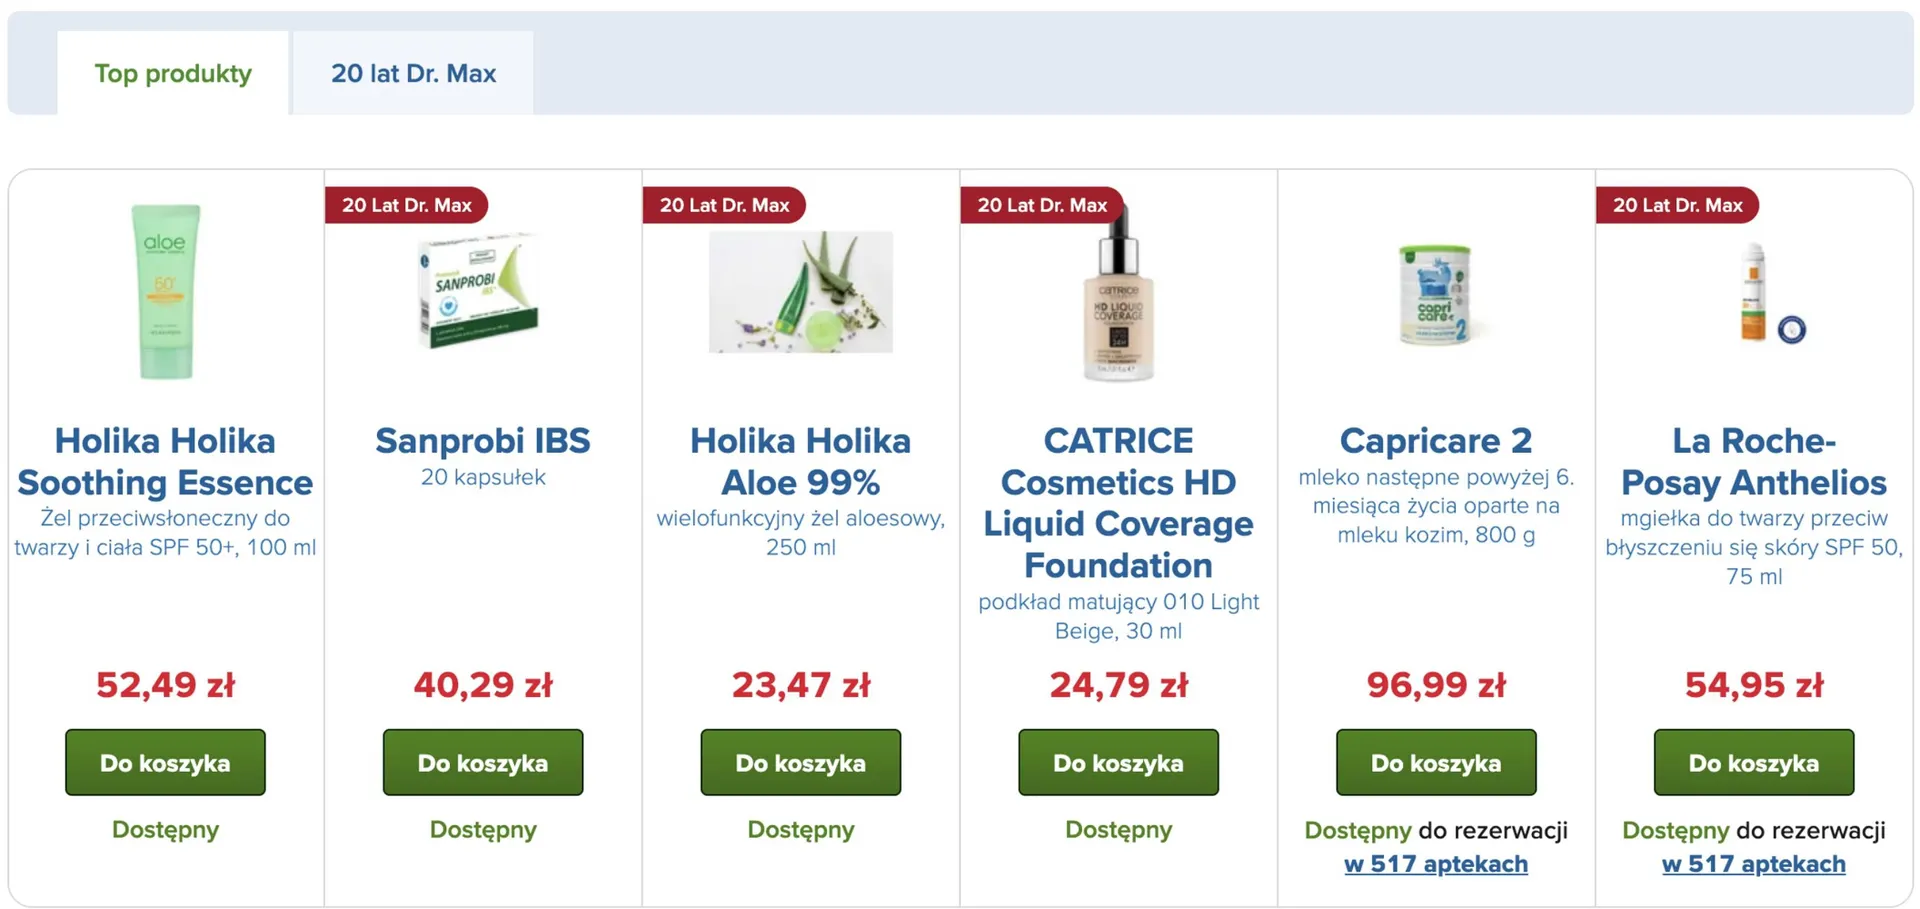Image resolution: width=1920 pixels, height=909 pixels.
Task: Click the Holika Holika Aloe 99% photo
Action: [x=800, y=292]
